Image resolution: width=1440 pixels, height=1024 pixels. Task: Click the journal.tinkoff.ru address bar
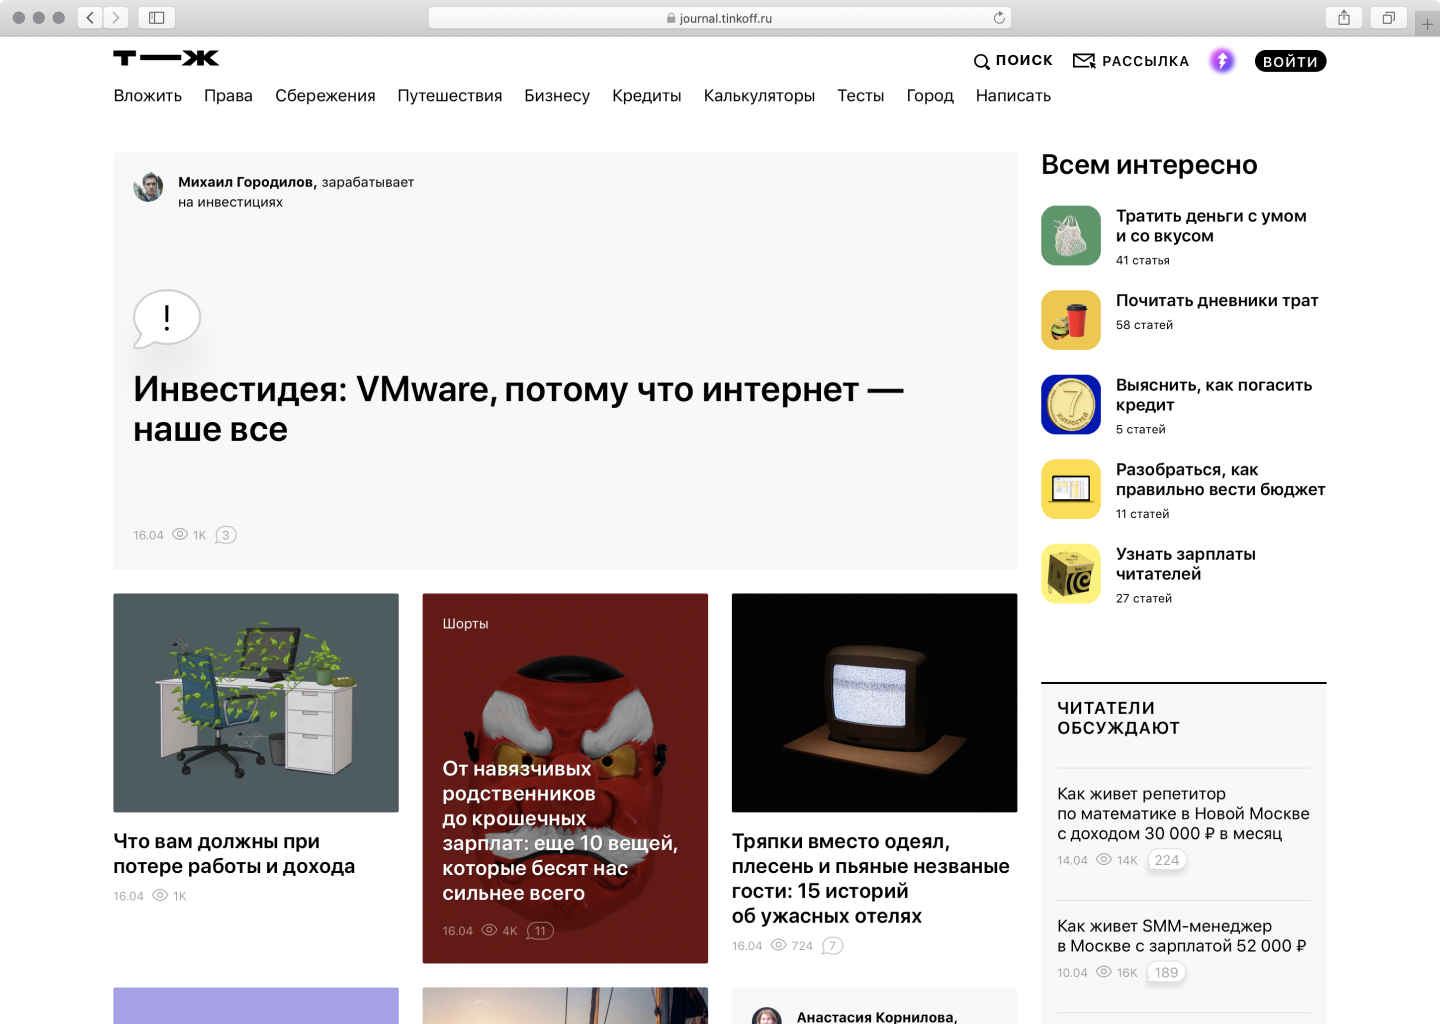coord(720,18)
